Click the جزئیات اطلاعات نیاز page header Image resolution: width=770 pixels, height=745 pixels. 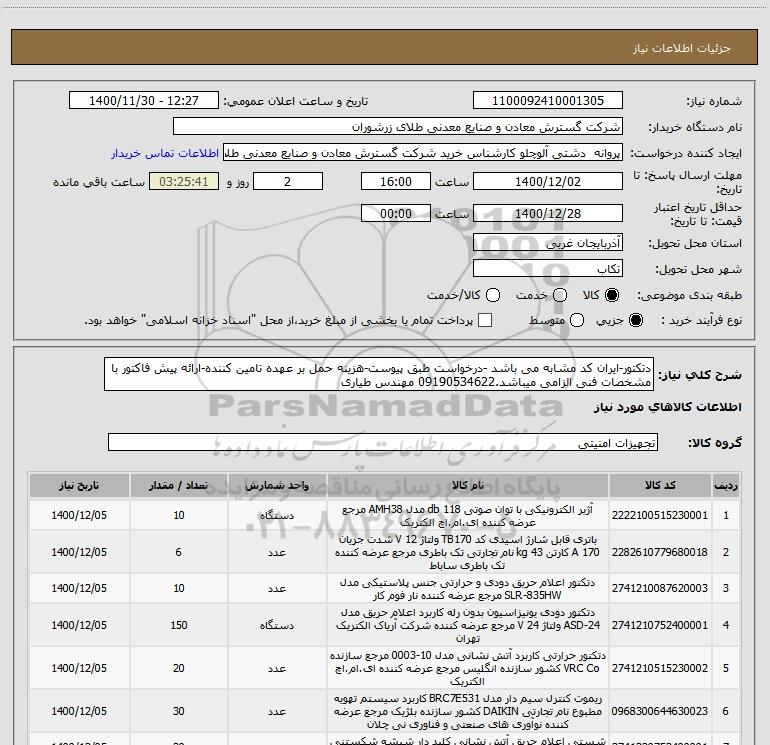pos(682,48)
